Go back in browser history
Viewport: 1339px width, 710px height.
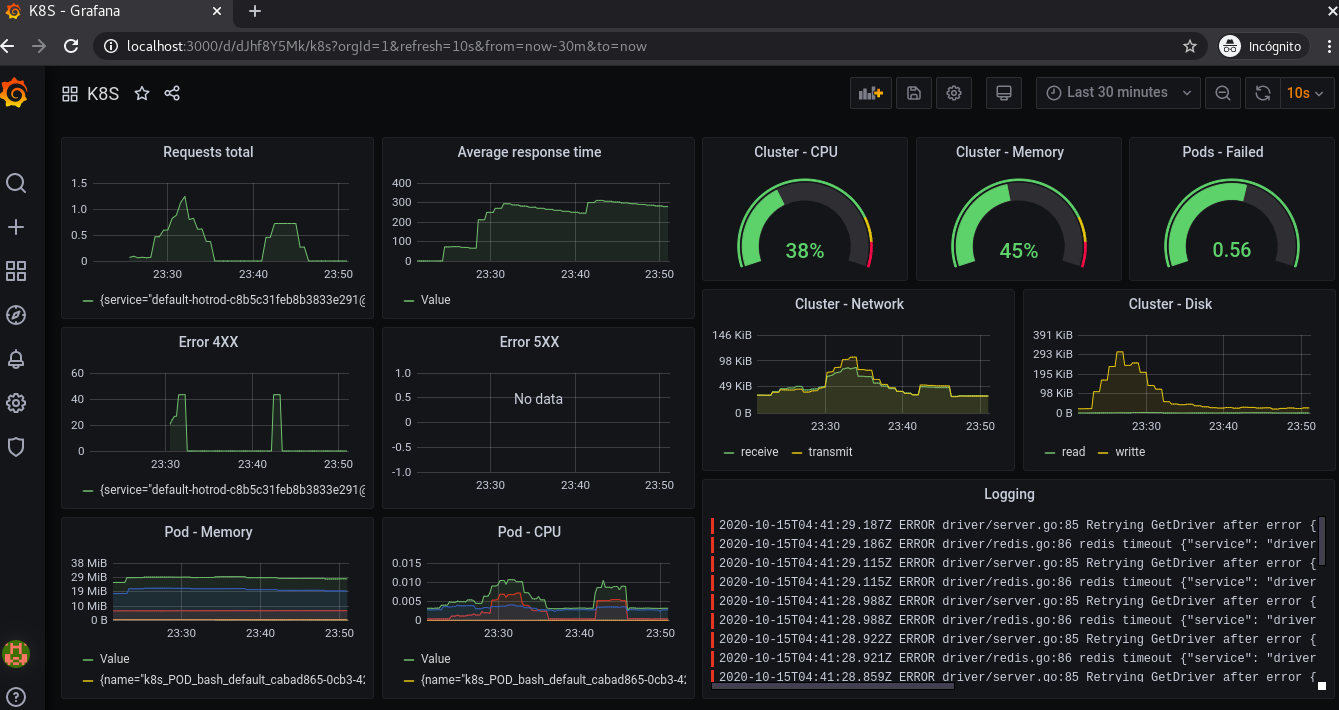(8, 46)
